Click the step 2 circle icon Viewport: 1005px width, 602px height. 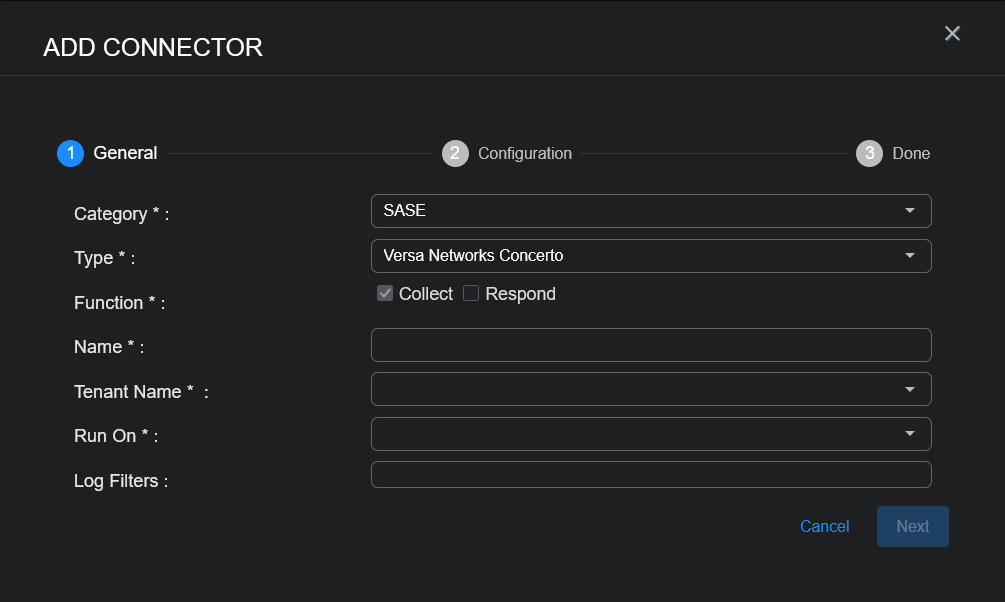click(x=455, y=153)
